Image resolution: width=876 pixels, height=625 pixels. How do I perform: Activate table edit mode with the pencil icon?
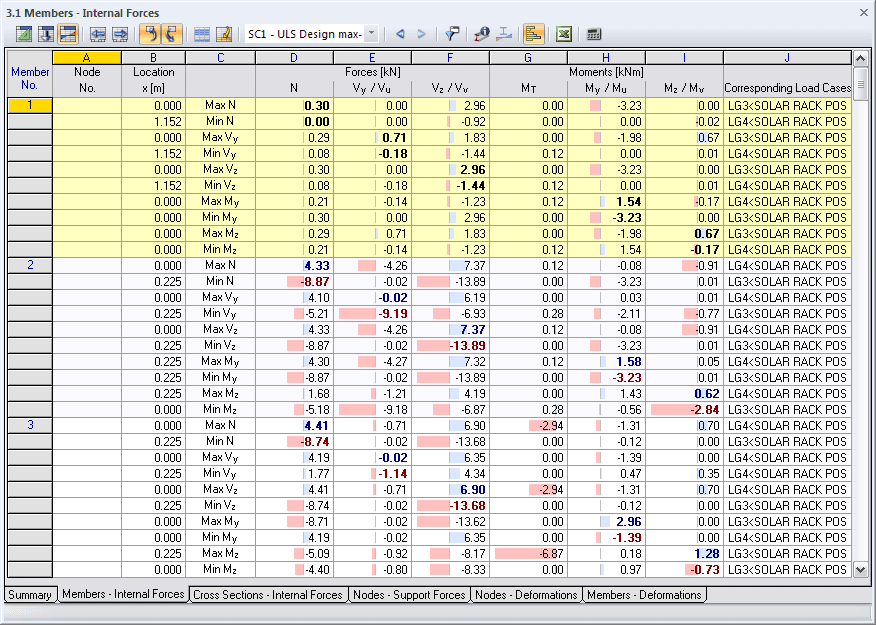pyautogui.click(x=223, y=33)
